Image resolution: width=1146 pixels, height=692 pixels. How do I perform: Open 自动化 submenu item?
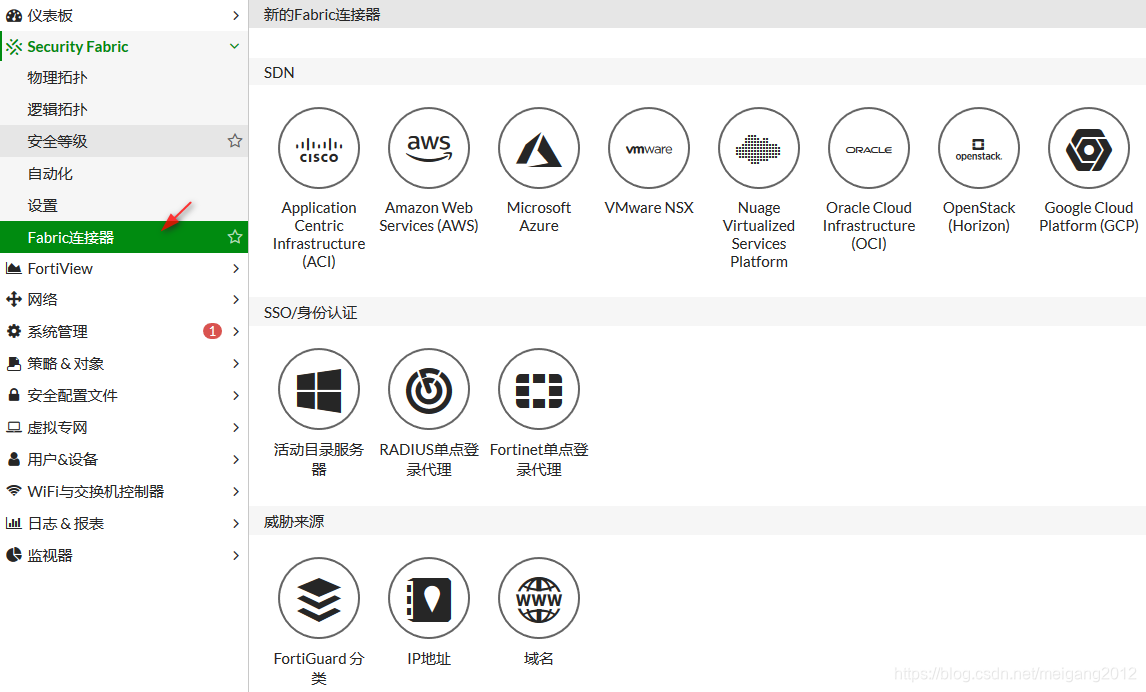(x=124, y=174)
